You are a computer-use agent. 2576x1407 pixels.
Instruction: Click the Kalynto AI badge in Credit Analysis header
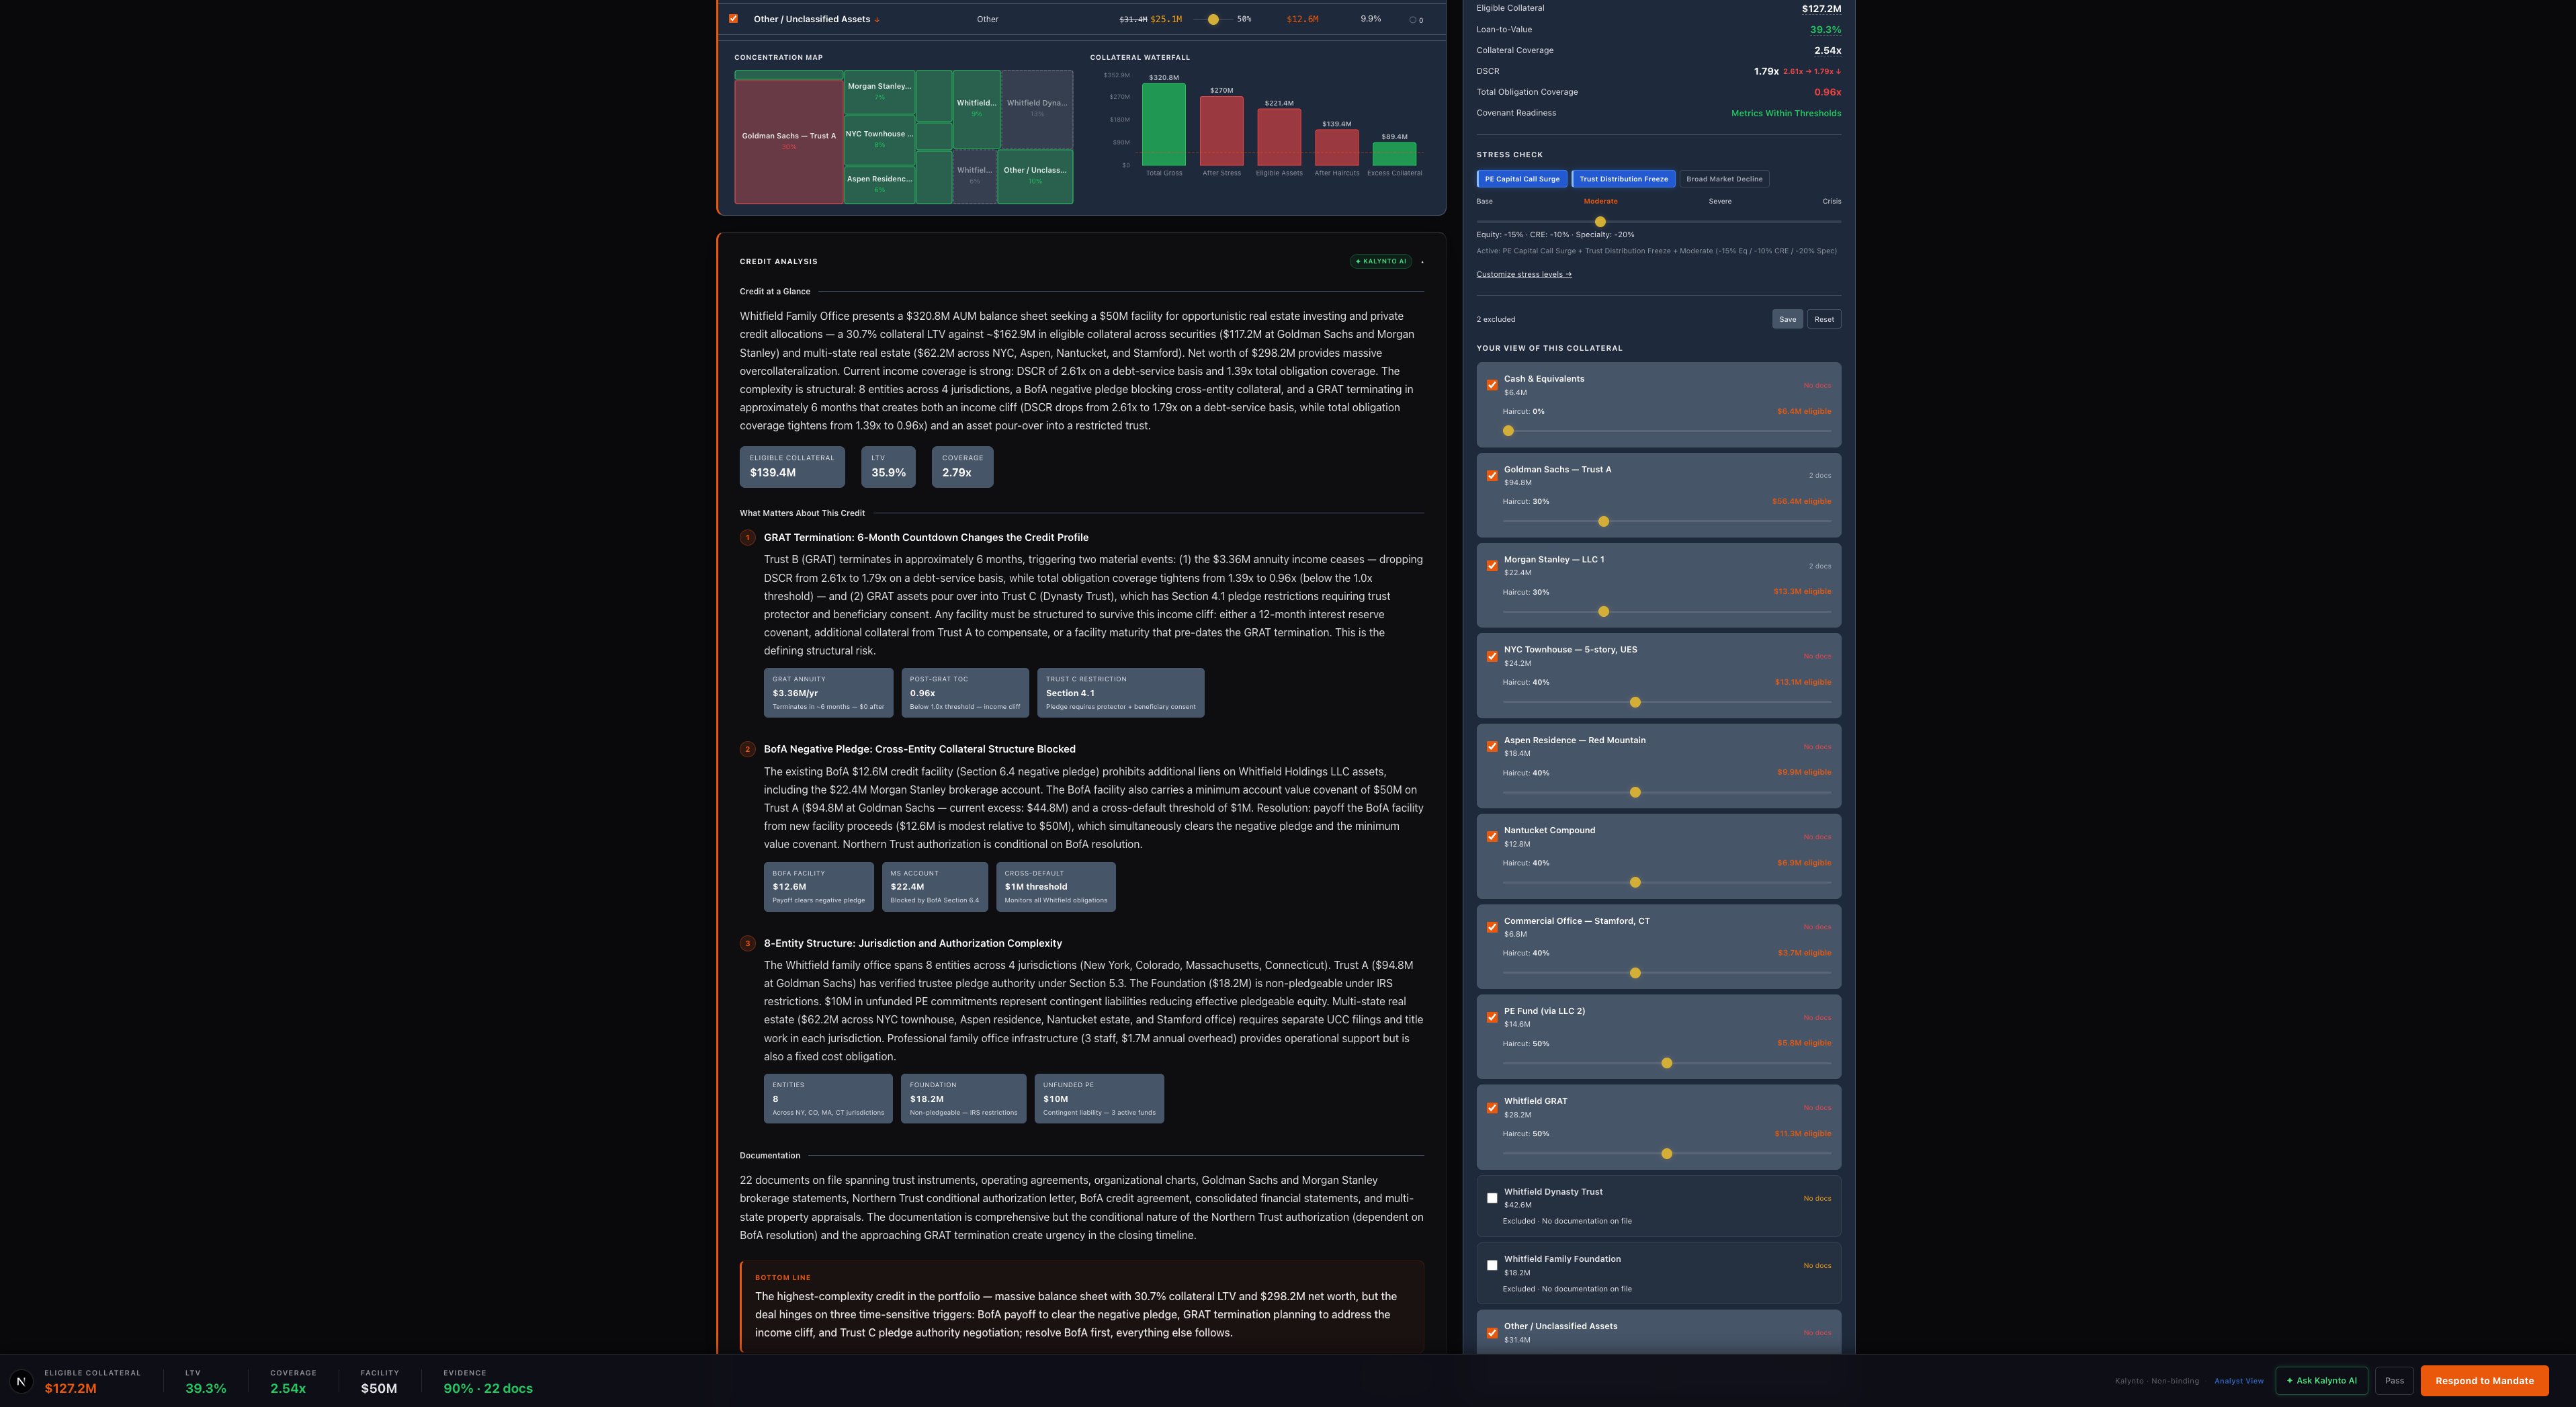[x=1381, y=261]
